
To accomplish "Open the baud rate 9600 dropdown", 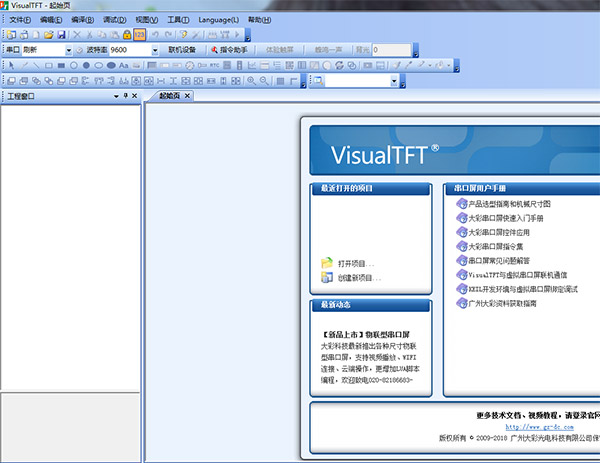I will click(155, 50).
